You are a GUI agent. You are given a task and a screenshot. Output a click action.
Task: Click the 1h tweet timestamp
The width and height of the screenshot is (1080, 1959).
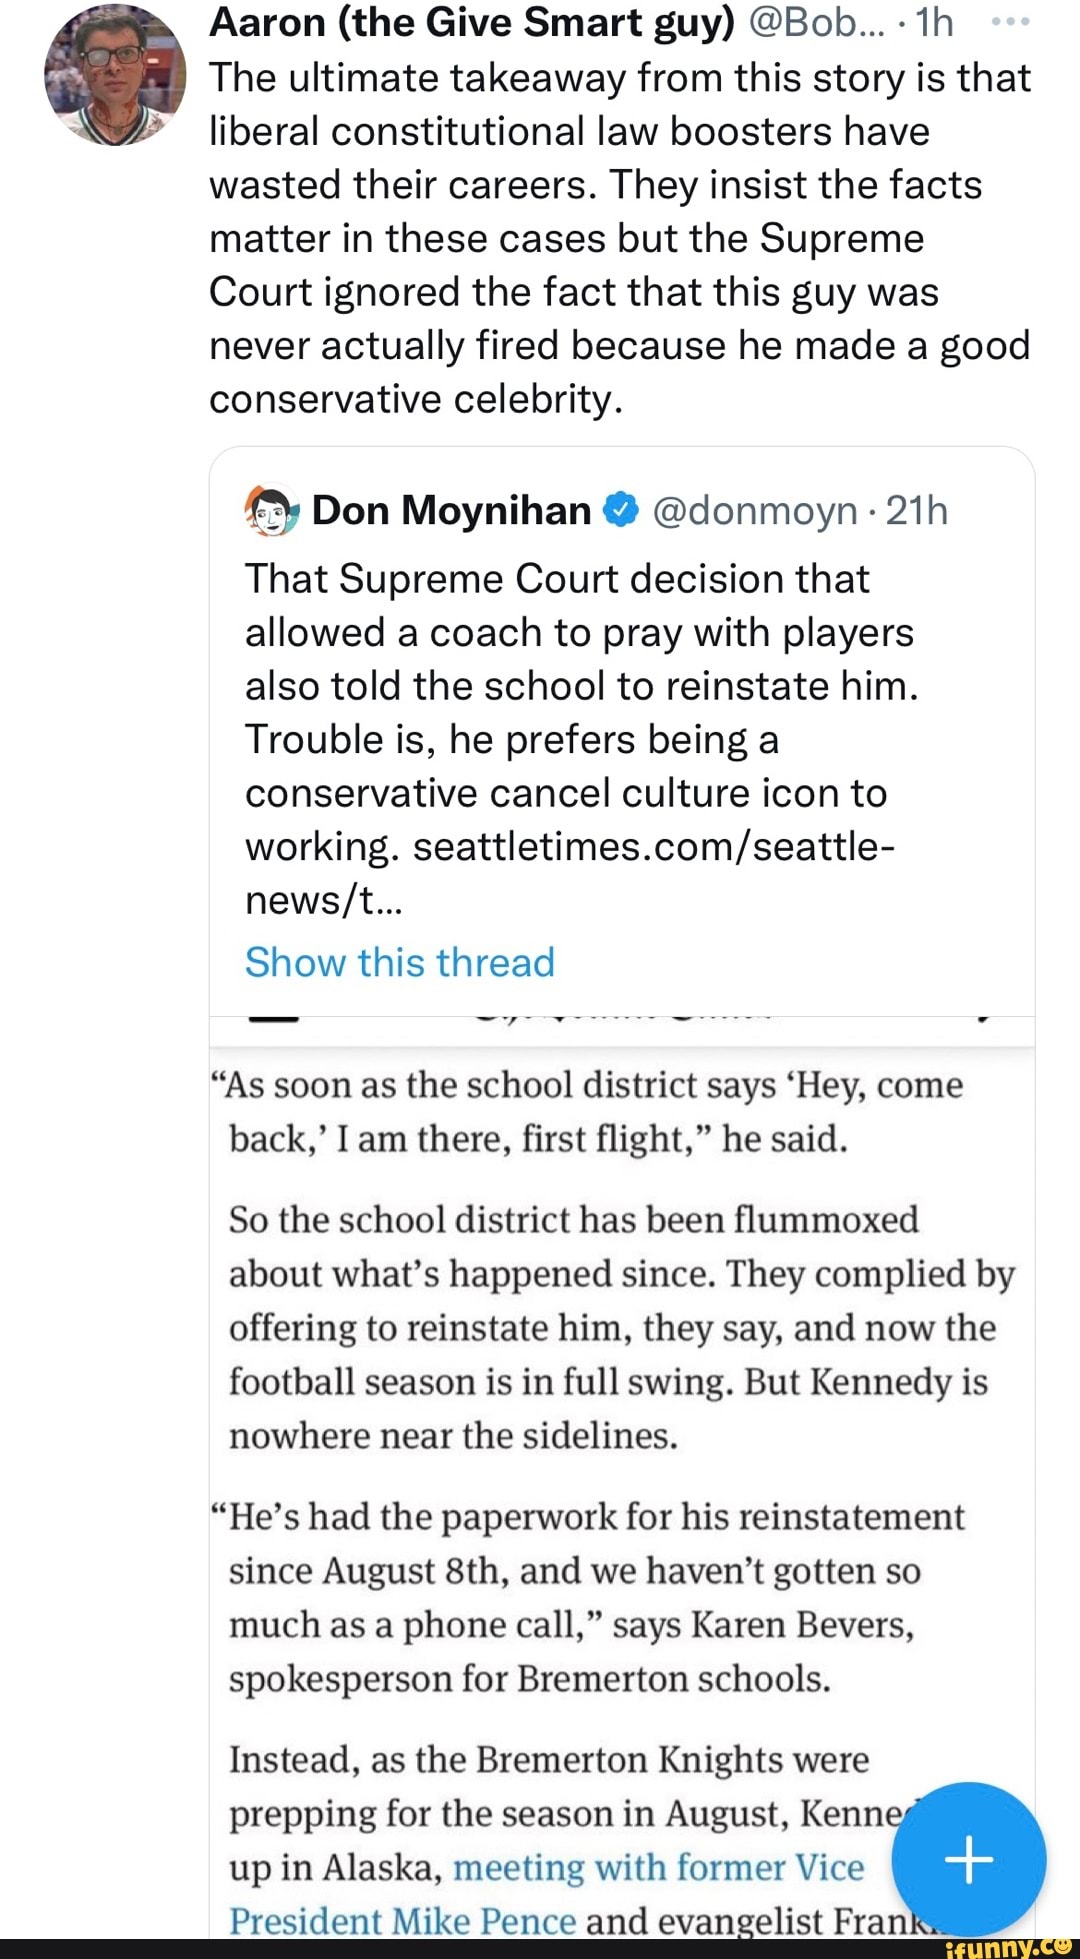coord(935,22)
